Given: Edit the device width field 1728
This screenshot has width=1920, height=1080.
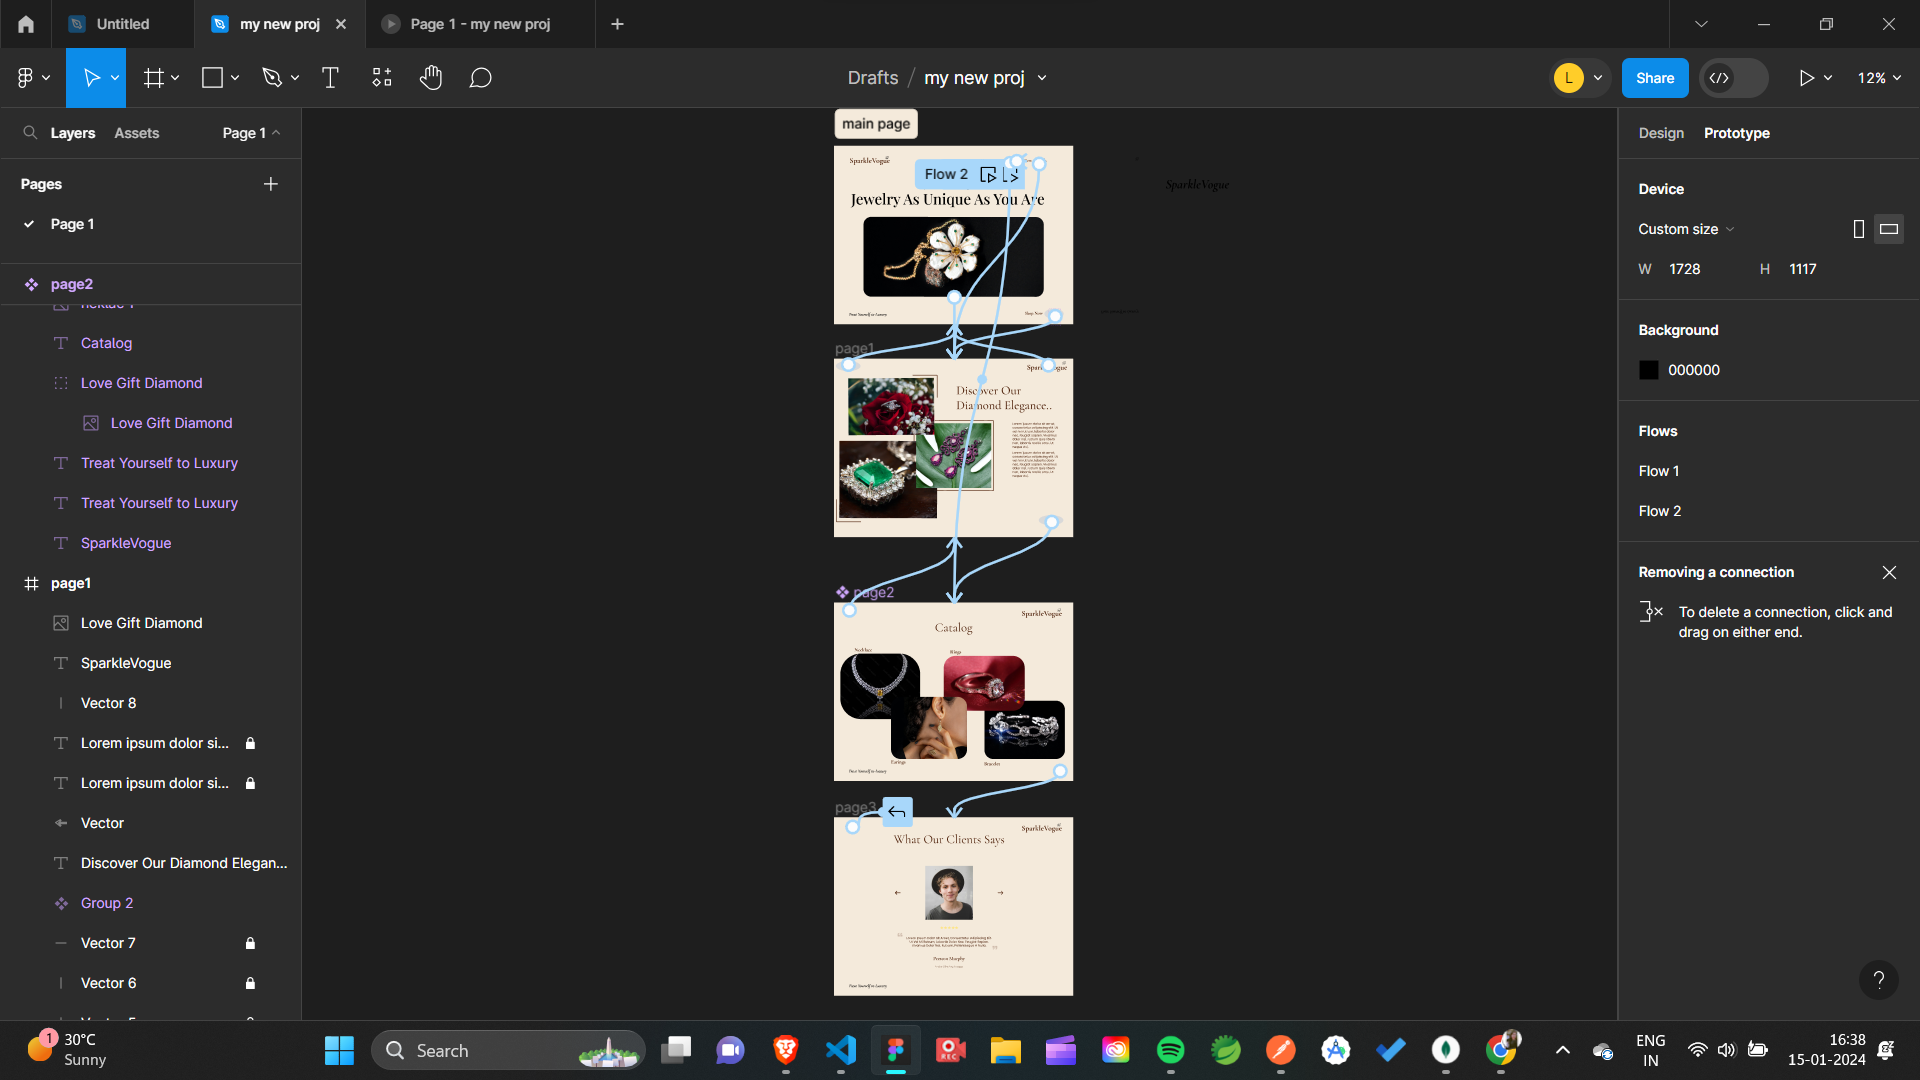Looking at the screenshot, I should coord(1685,269).
